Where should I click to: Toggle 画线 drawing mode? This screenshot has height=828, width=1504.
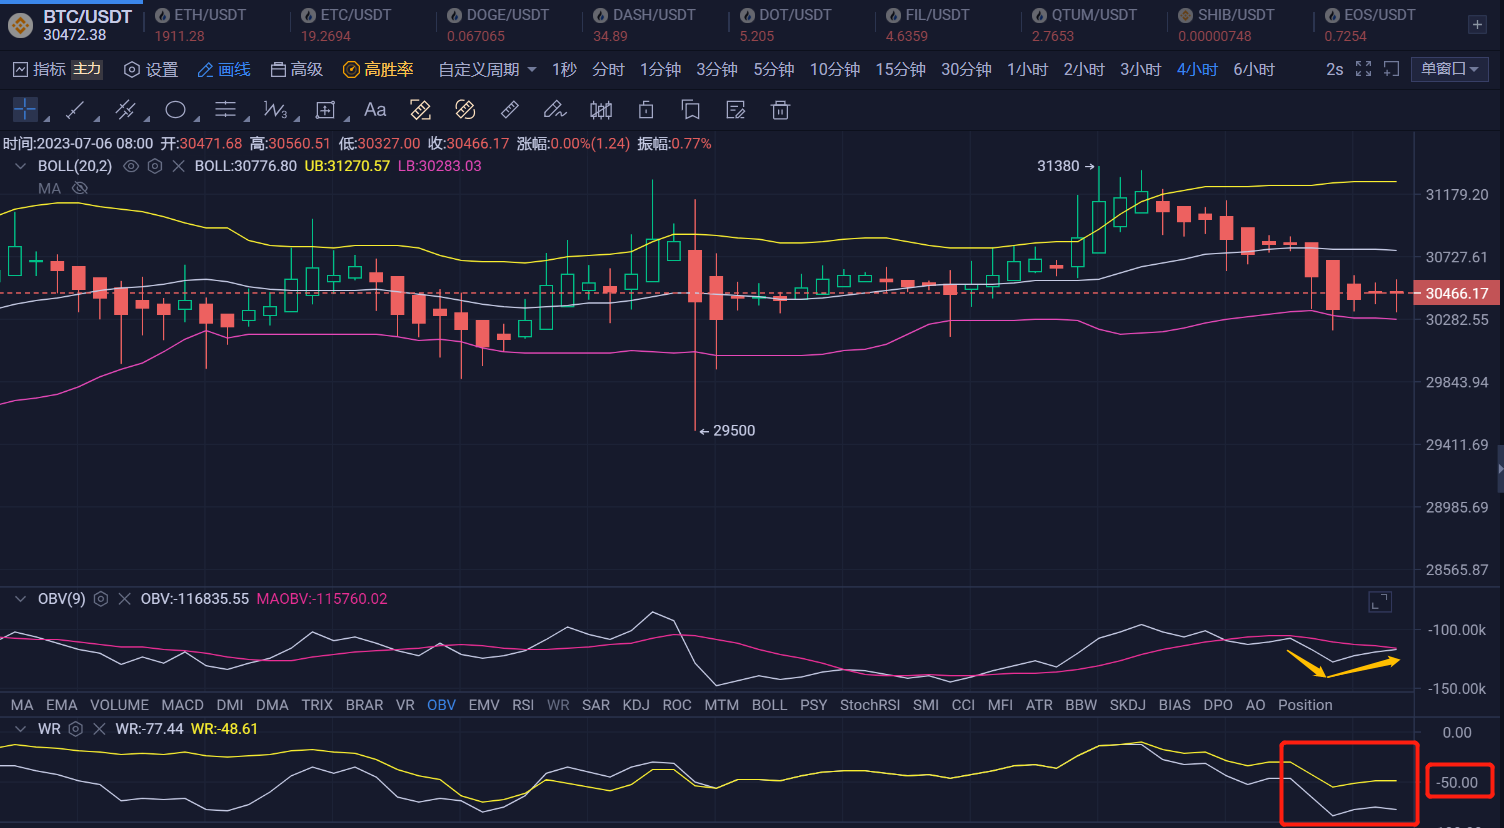tap(224, 69)
